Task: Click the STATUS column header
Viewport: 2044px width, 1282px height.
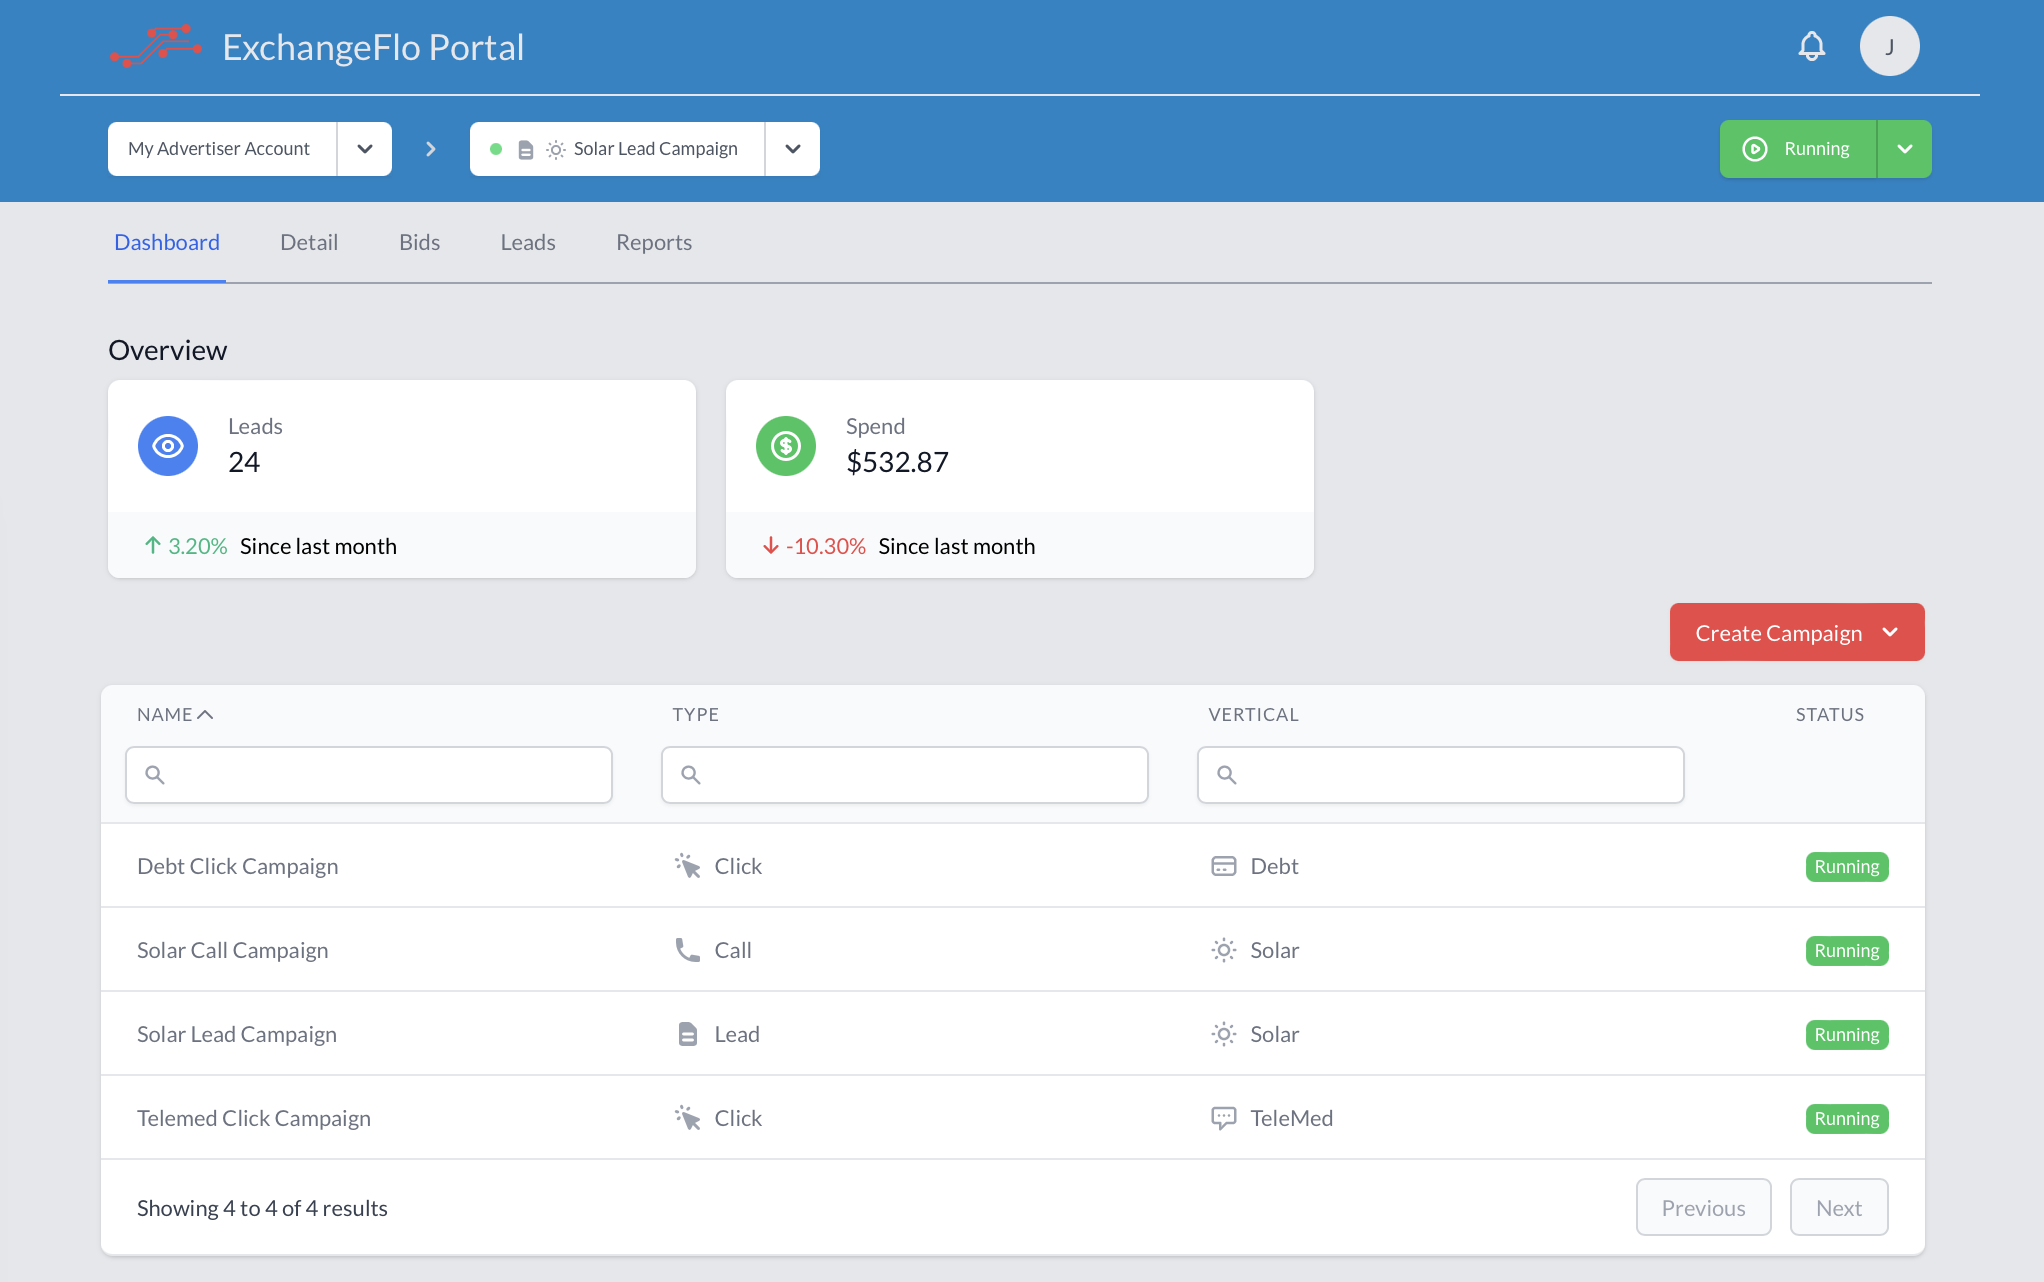Action: (1829, 714)
